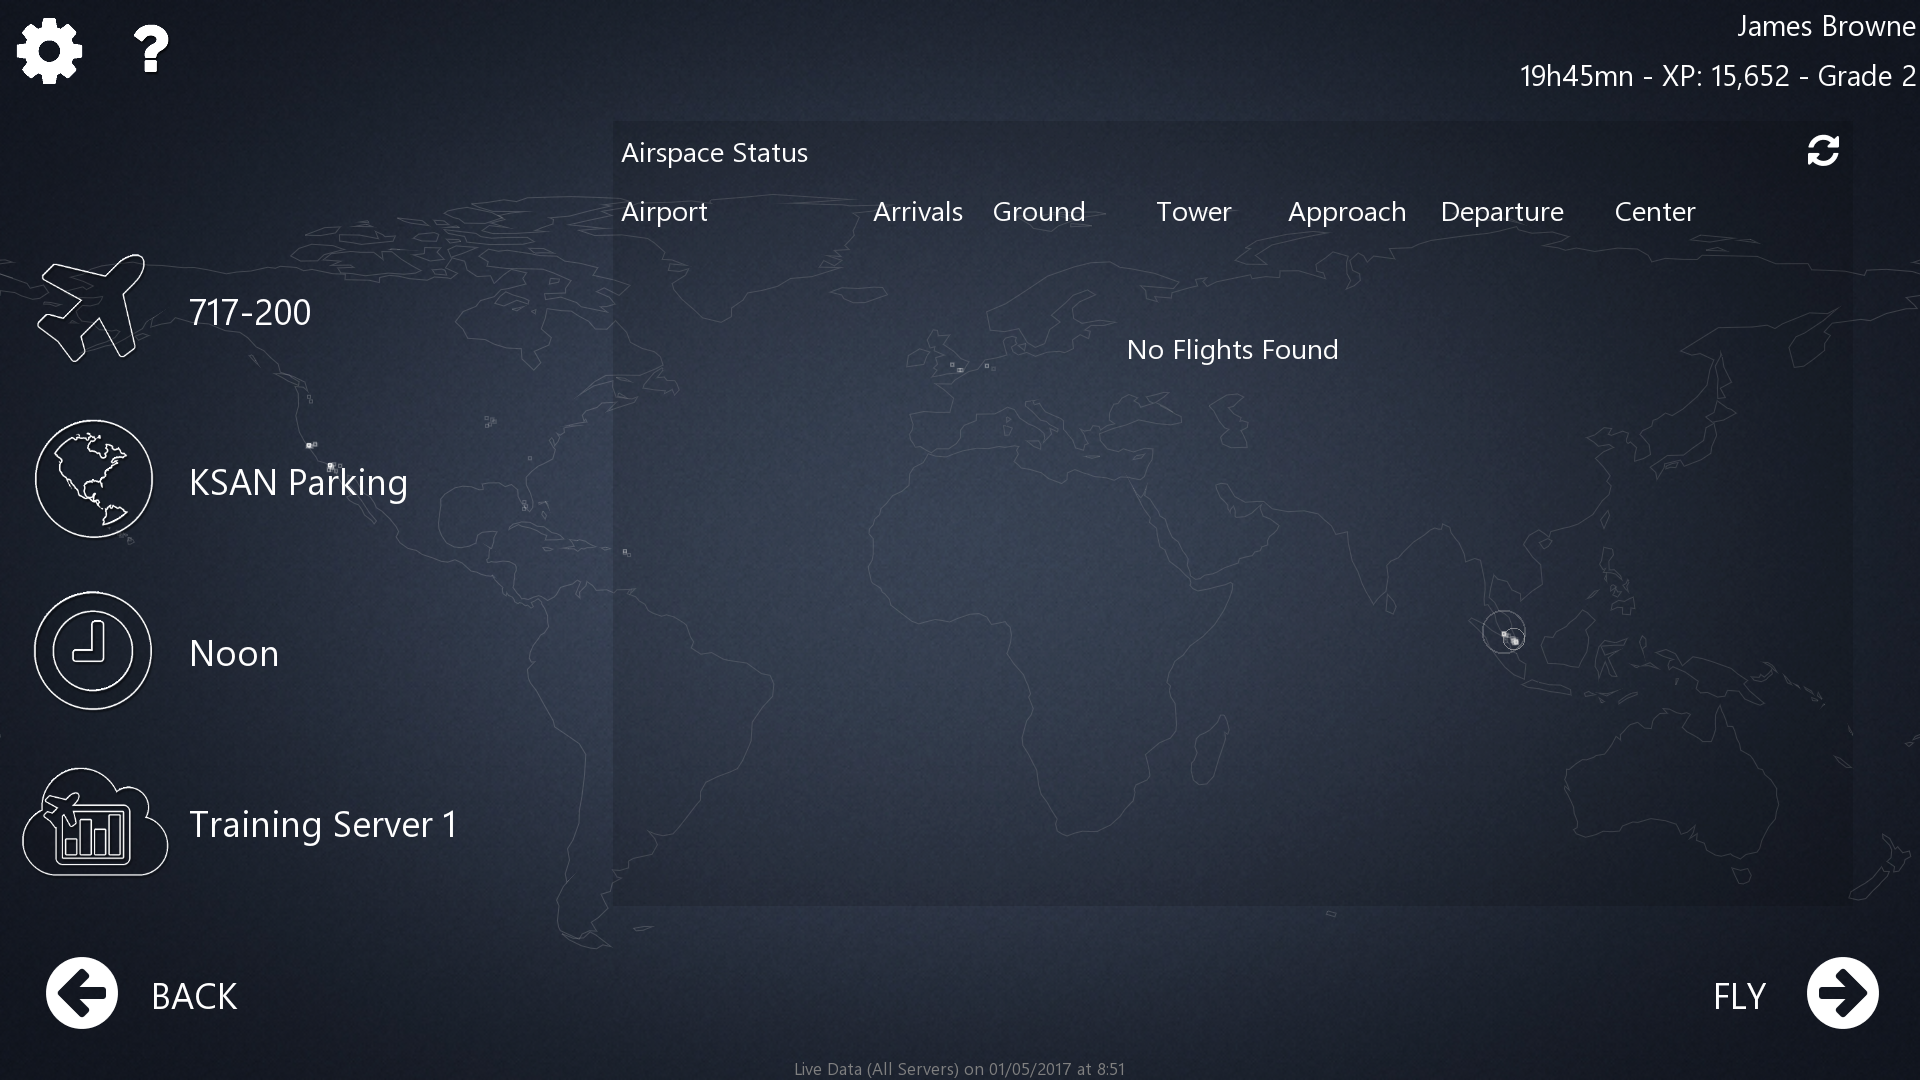The image size is (1920, 1080).
Task: Open settings with the gear icon
Action: click(x=49, y=51)
